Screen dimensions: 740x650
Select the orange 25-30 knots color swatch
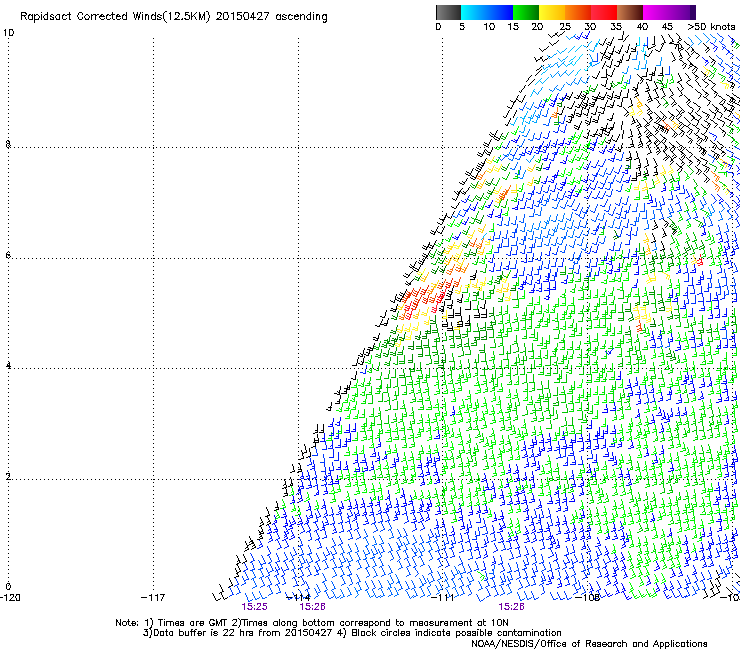tap(578, 12)
